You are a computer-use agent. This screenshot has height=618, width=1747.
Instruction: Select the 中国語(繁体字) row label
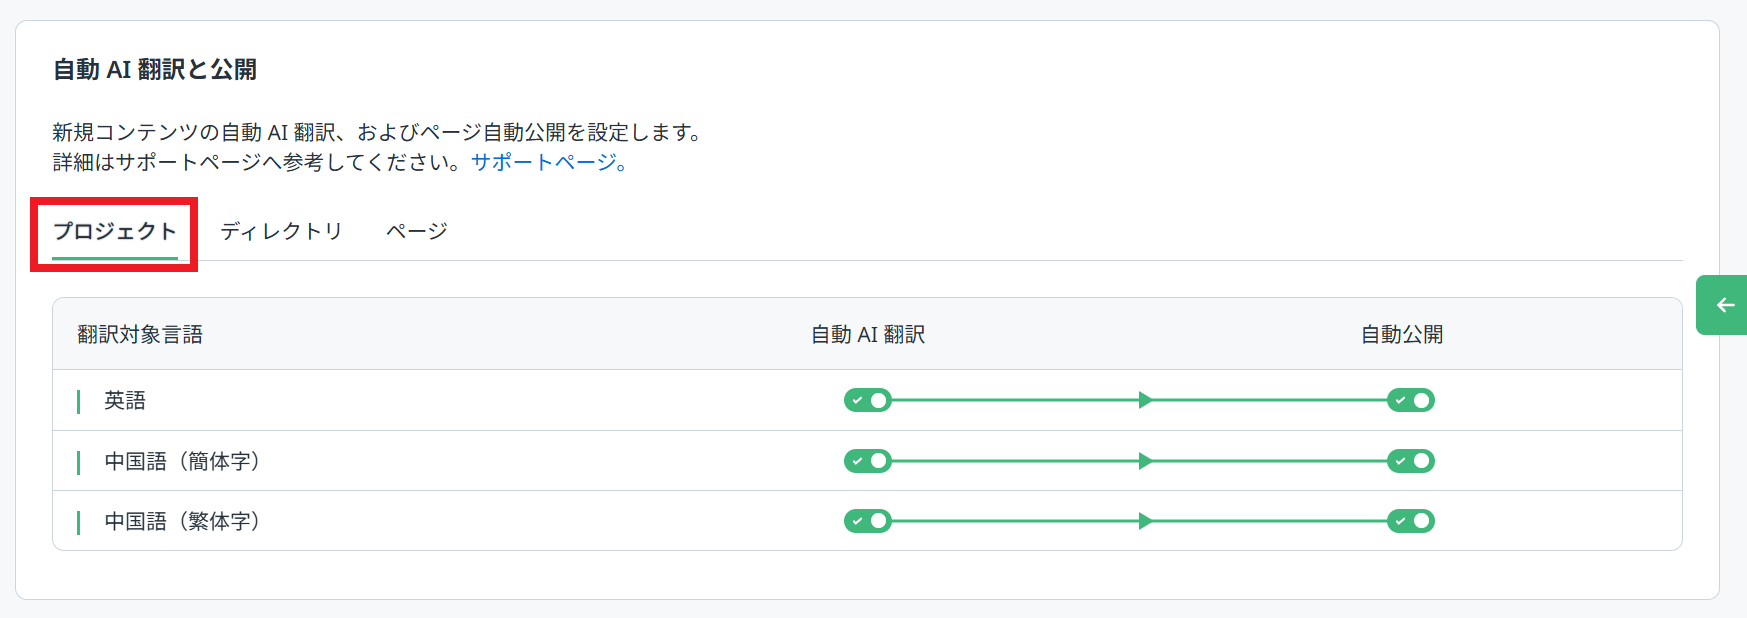point(182,521)
